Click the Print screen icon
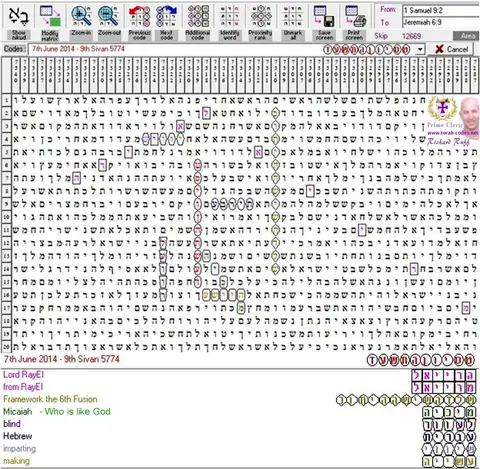Viewport: 480px width, 469px height. pos(355,16)
